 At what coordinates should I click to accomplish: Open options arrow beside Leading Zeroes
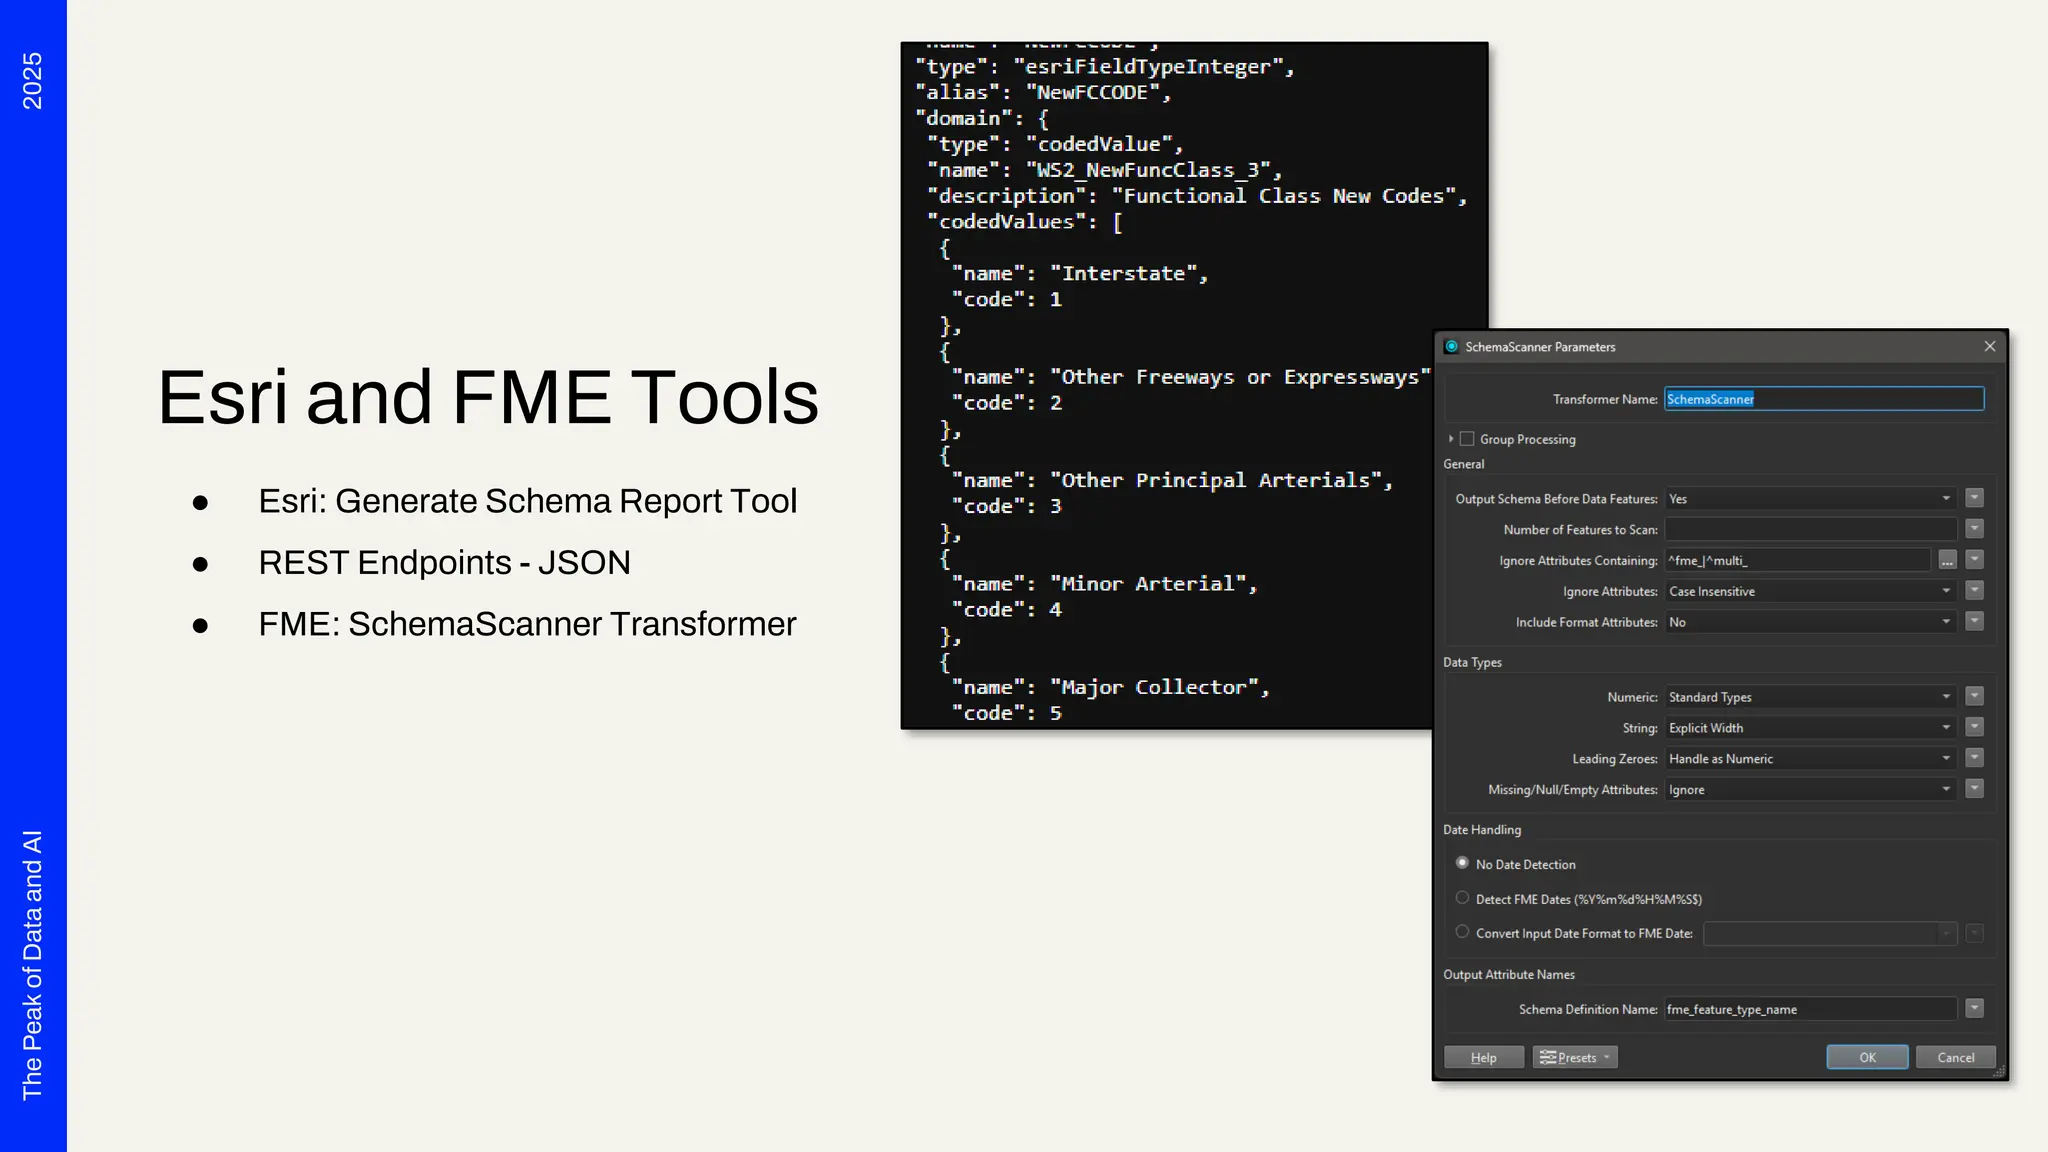pyautogui.click(x=1974, y=759)
